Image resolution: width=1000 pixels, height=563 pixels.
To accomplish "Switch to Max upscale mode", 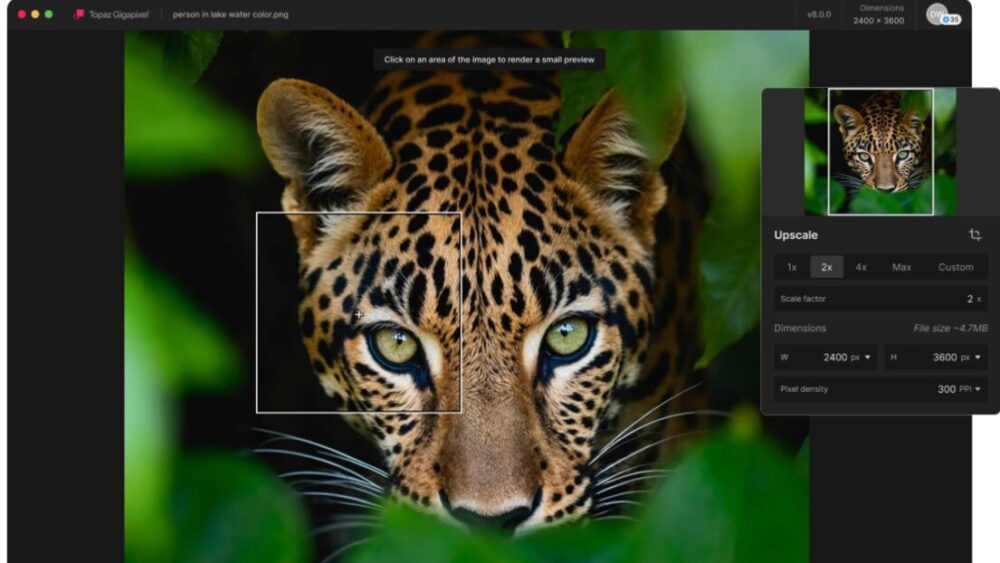I will click(x=901, y=267).
